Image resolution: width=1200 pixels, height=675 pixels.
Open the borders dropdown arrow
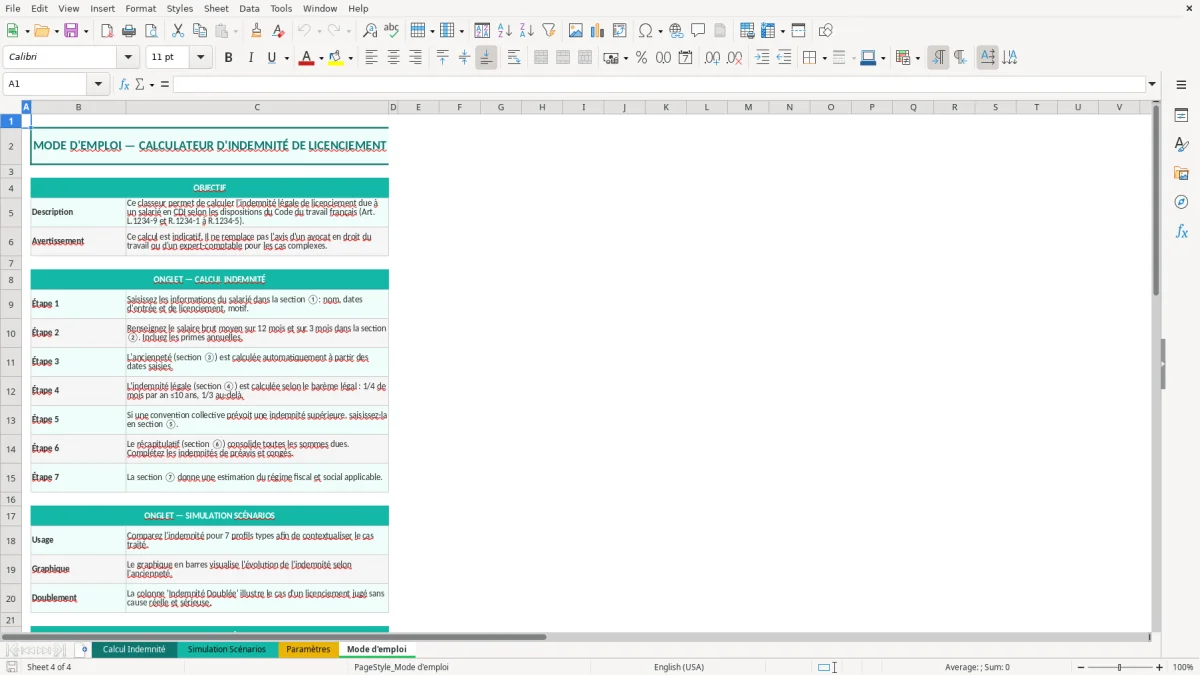coord(824,58)
